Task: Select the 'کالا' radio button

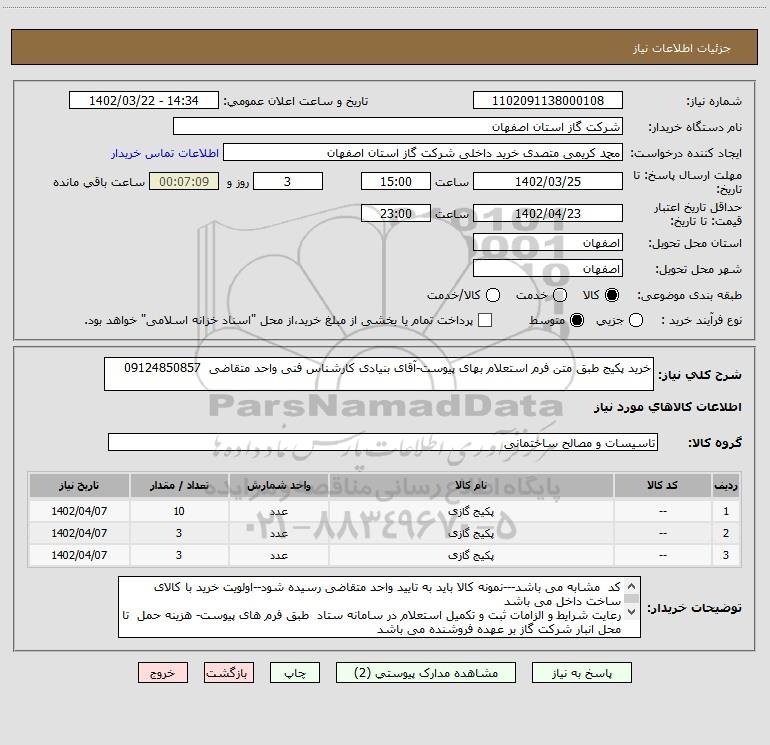Action: tap(612, 295)
